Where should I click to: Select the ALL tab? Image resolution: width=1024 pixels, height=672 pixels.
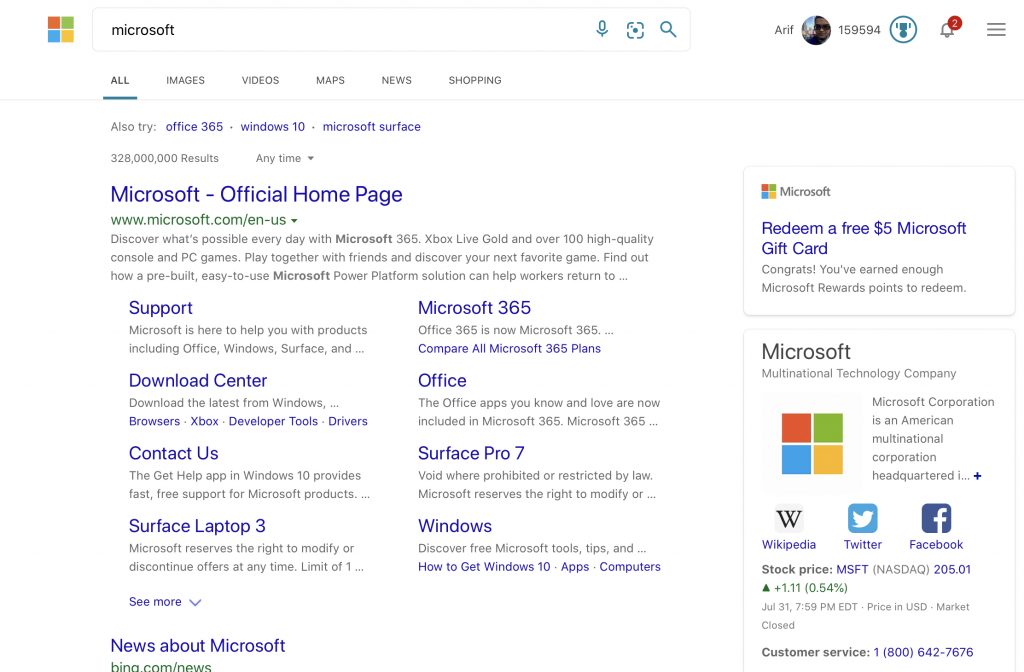(120, 80)
